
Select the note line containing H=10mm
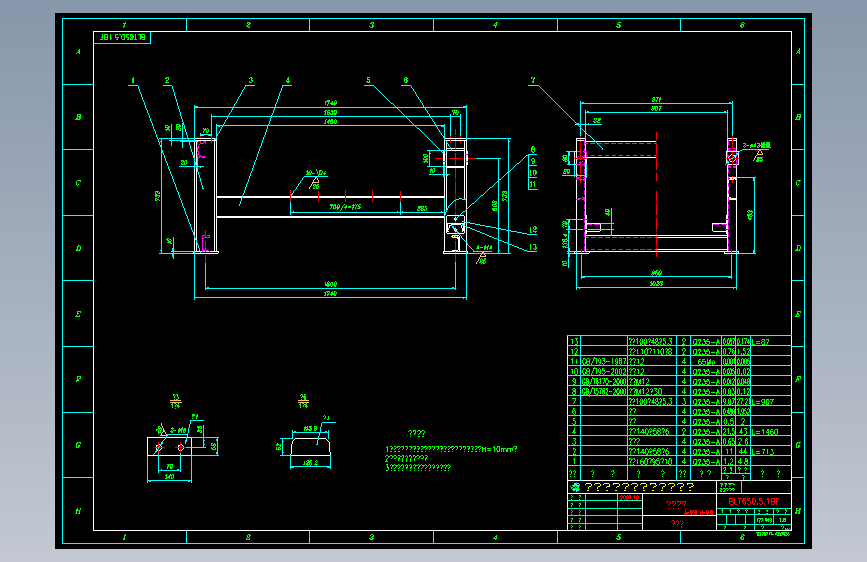coord(451,449)
